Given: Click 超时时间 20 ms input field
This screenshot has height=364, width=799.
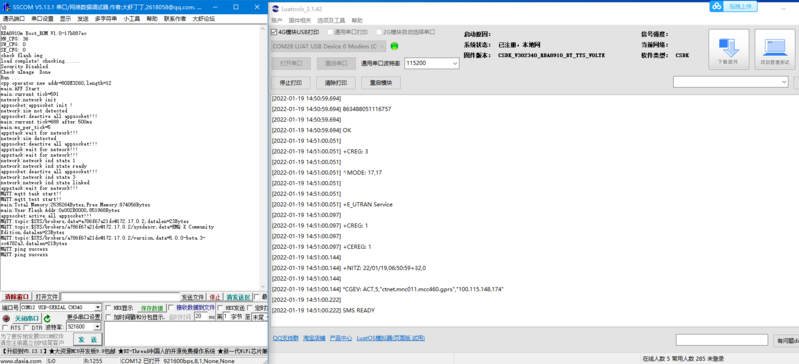Looking at the screenshot, I should (200, 317).
